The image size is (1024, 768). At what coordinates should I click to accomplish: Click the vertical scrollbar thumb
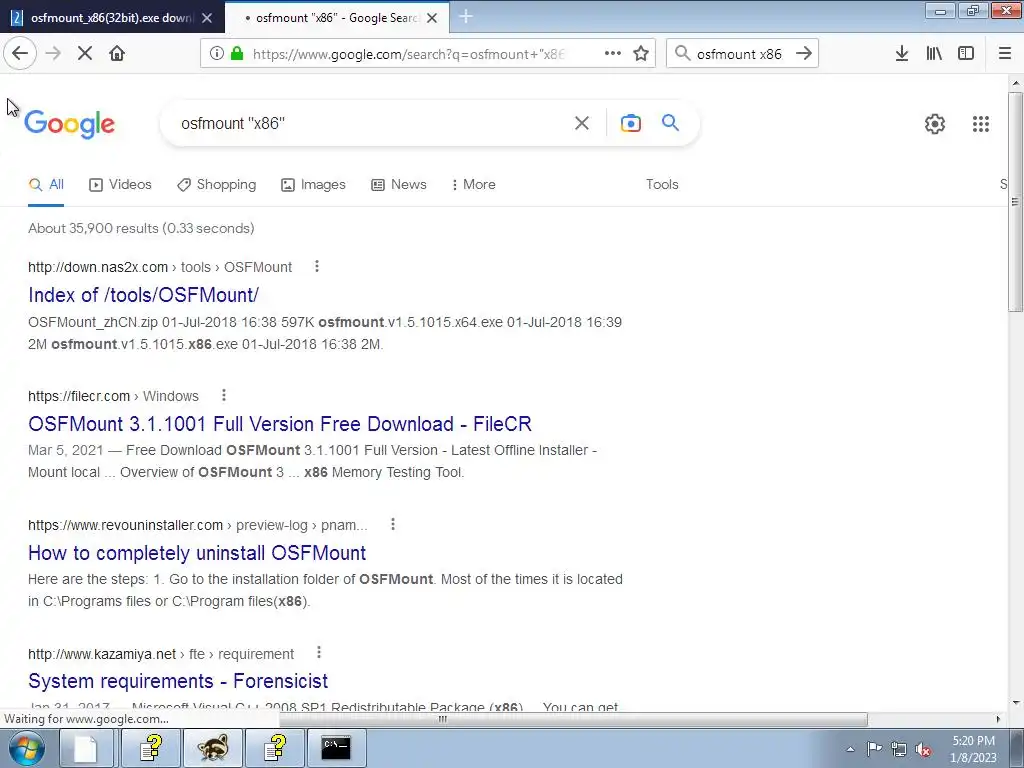click(x=1015, y=202)
